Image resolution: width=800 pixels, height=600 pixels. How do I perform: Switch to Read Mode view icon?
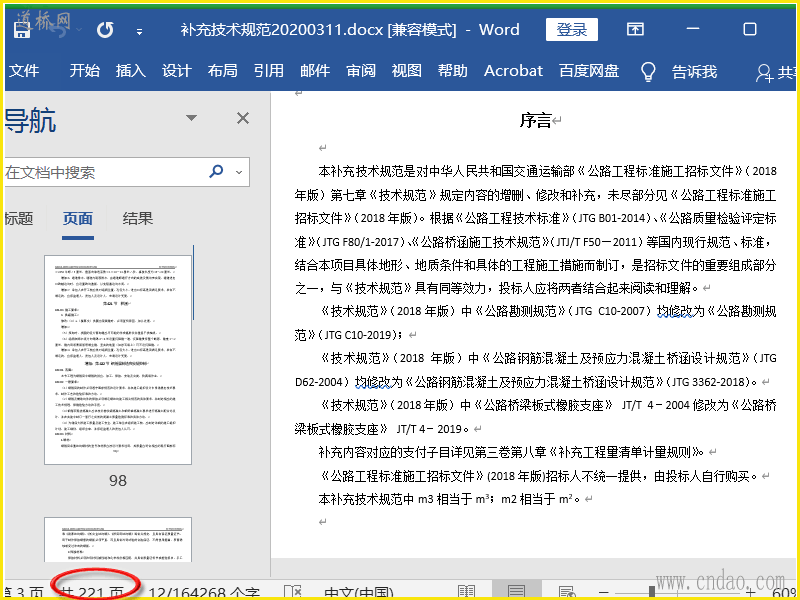tap(466, 592)
